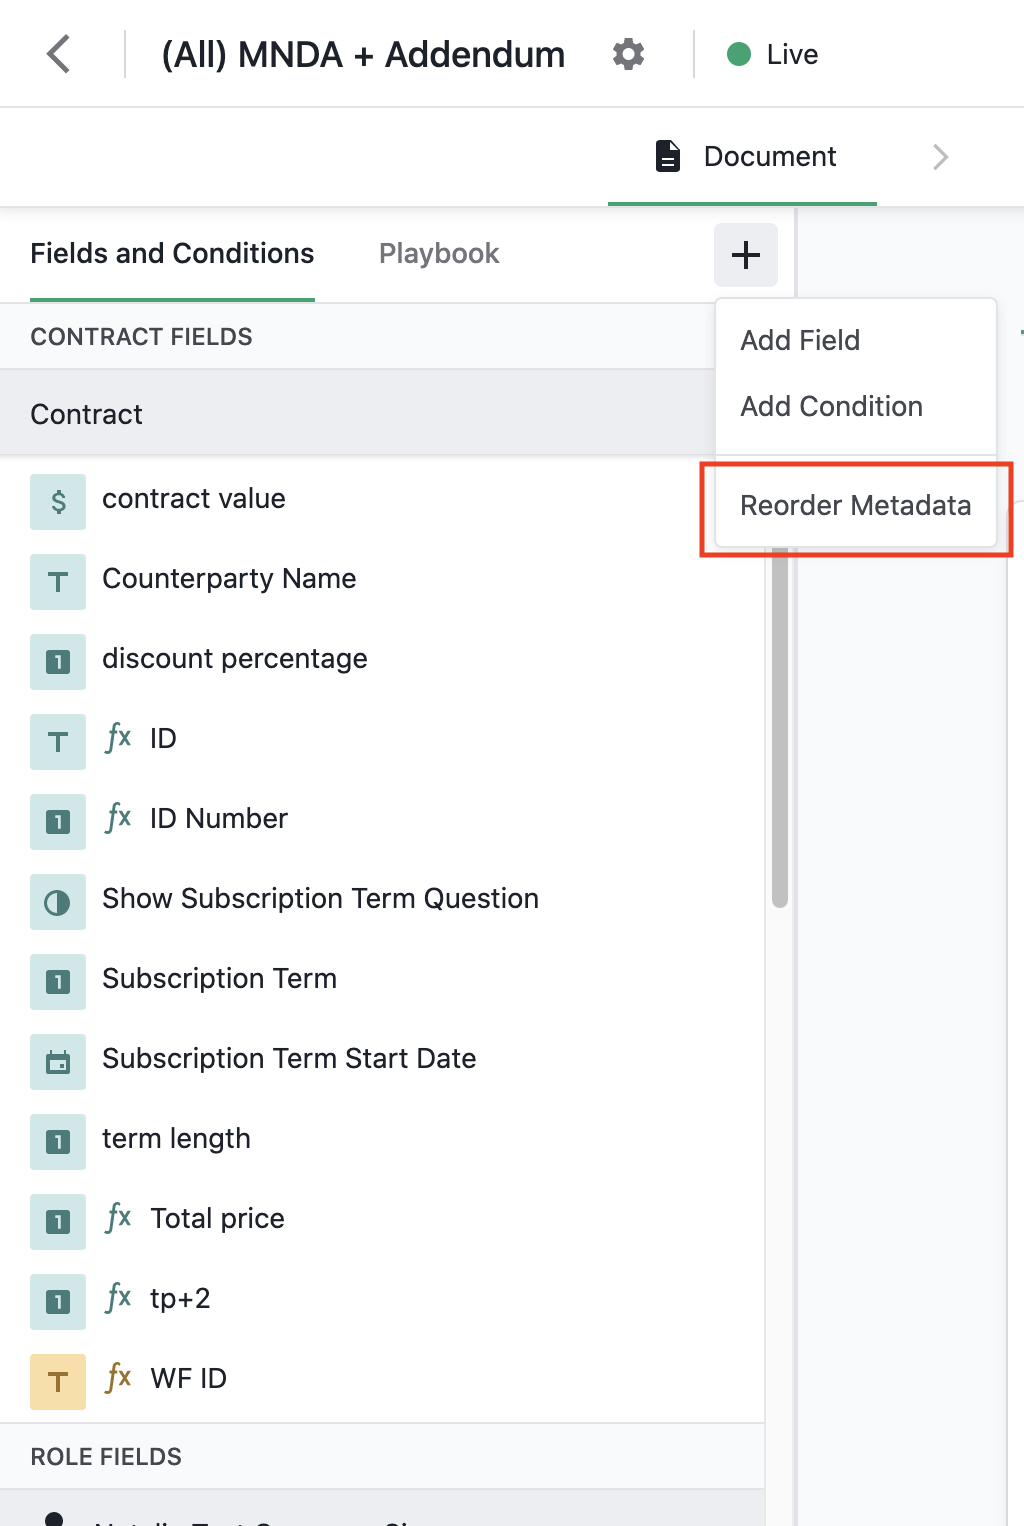Click the number icon for discount percentage
The height and width of the screenshot is (1526, 1024).
58,661
